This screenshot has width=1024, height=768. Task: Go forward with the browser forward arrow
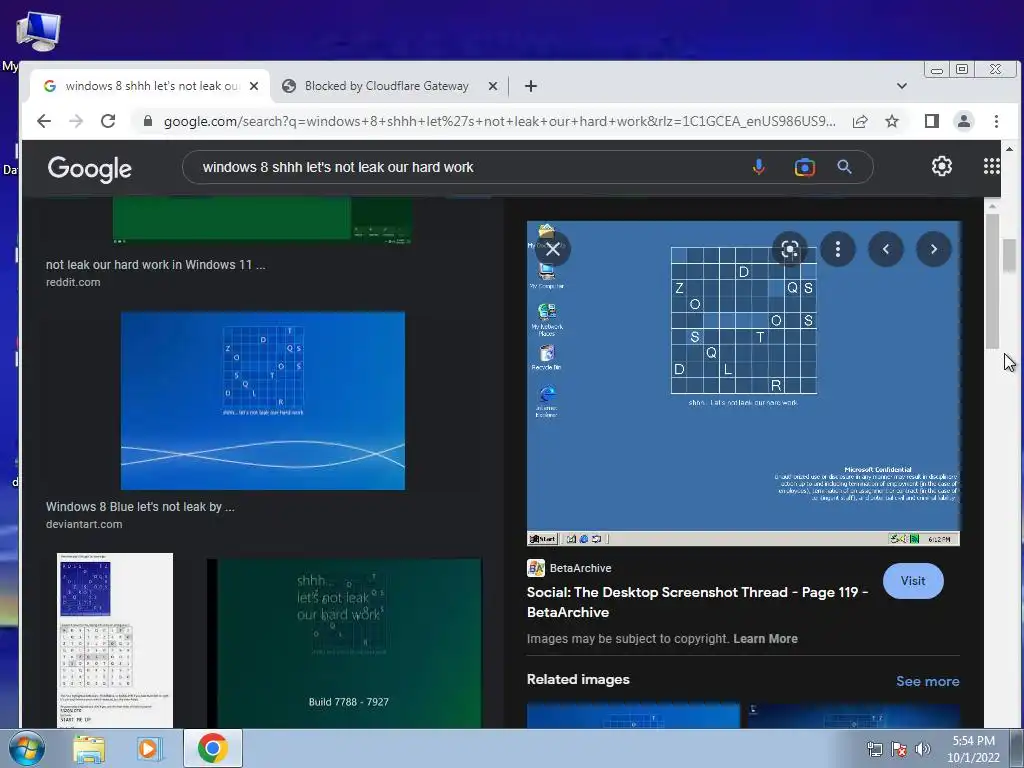(76, 121)
